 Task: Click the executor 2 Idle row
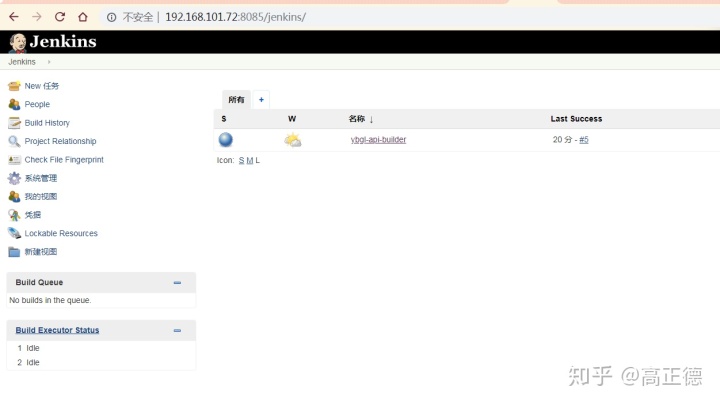101,362
